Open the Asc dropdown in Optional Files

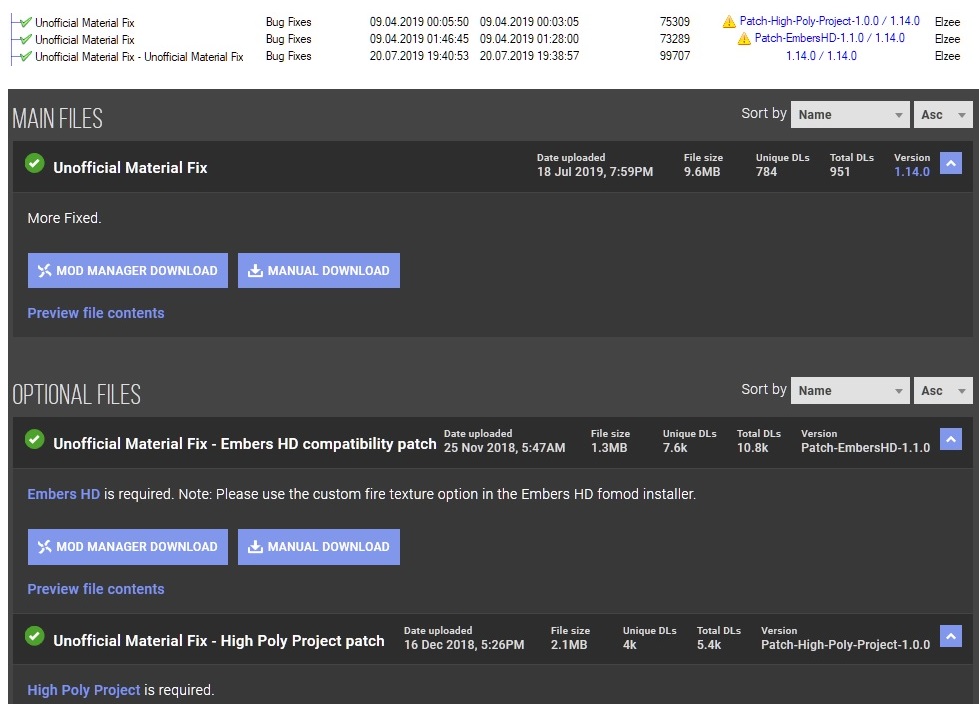point(941,390)
